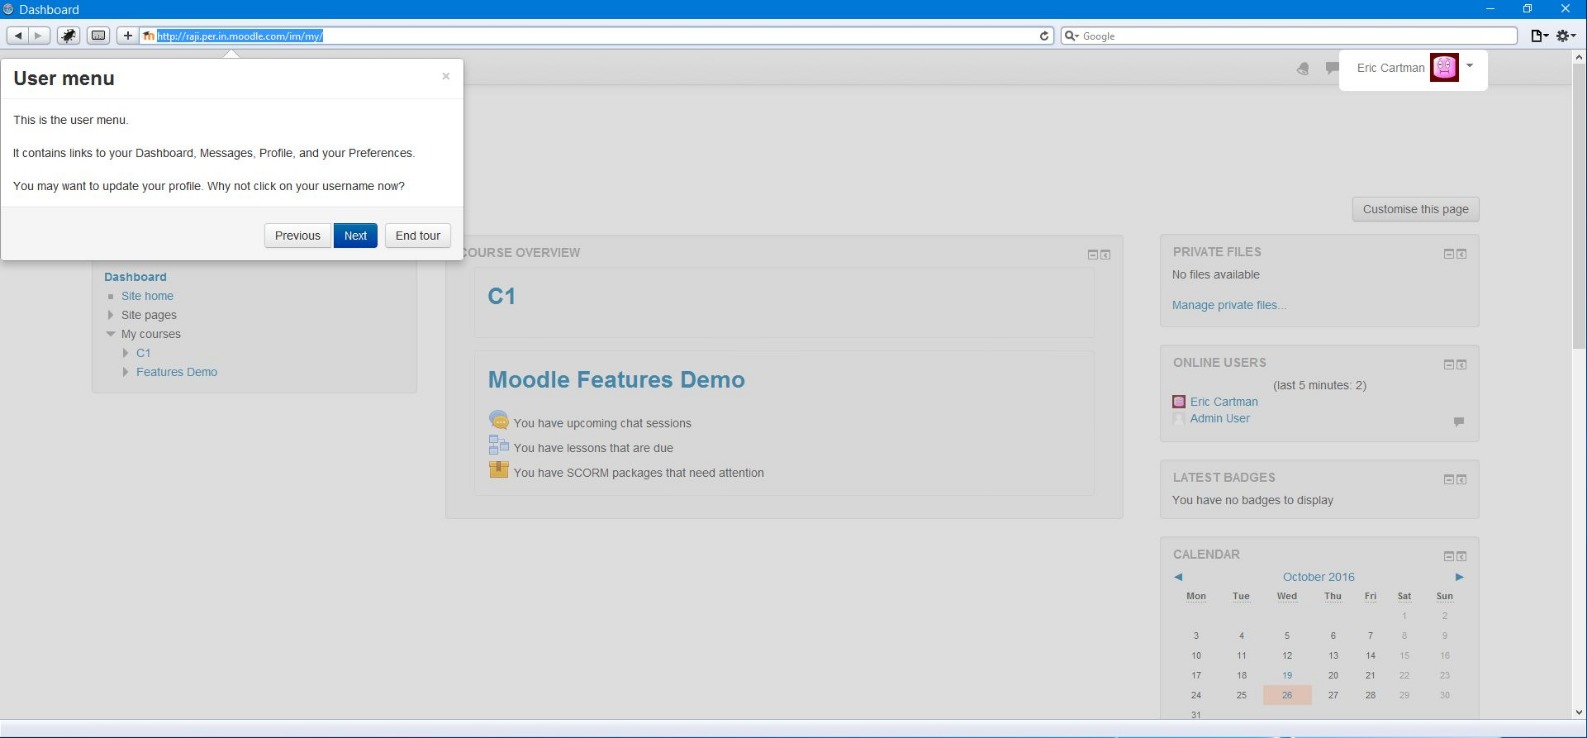
Task: Open Eric Cartman in Online users
Action: pos(1224,402)
